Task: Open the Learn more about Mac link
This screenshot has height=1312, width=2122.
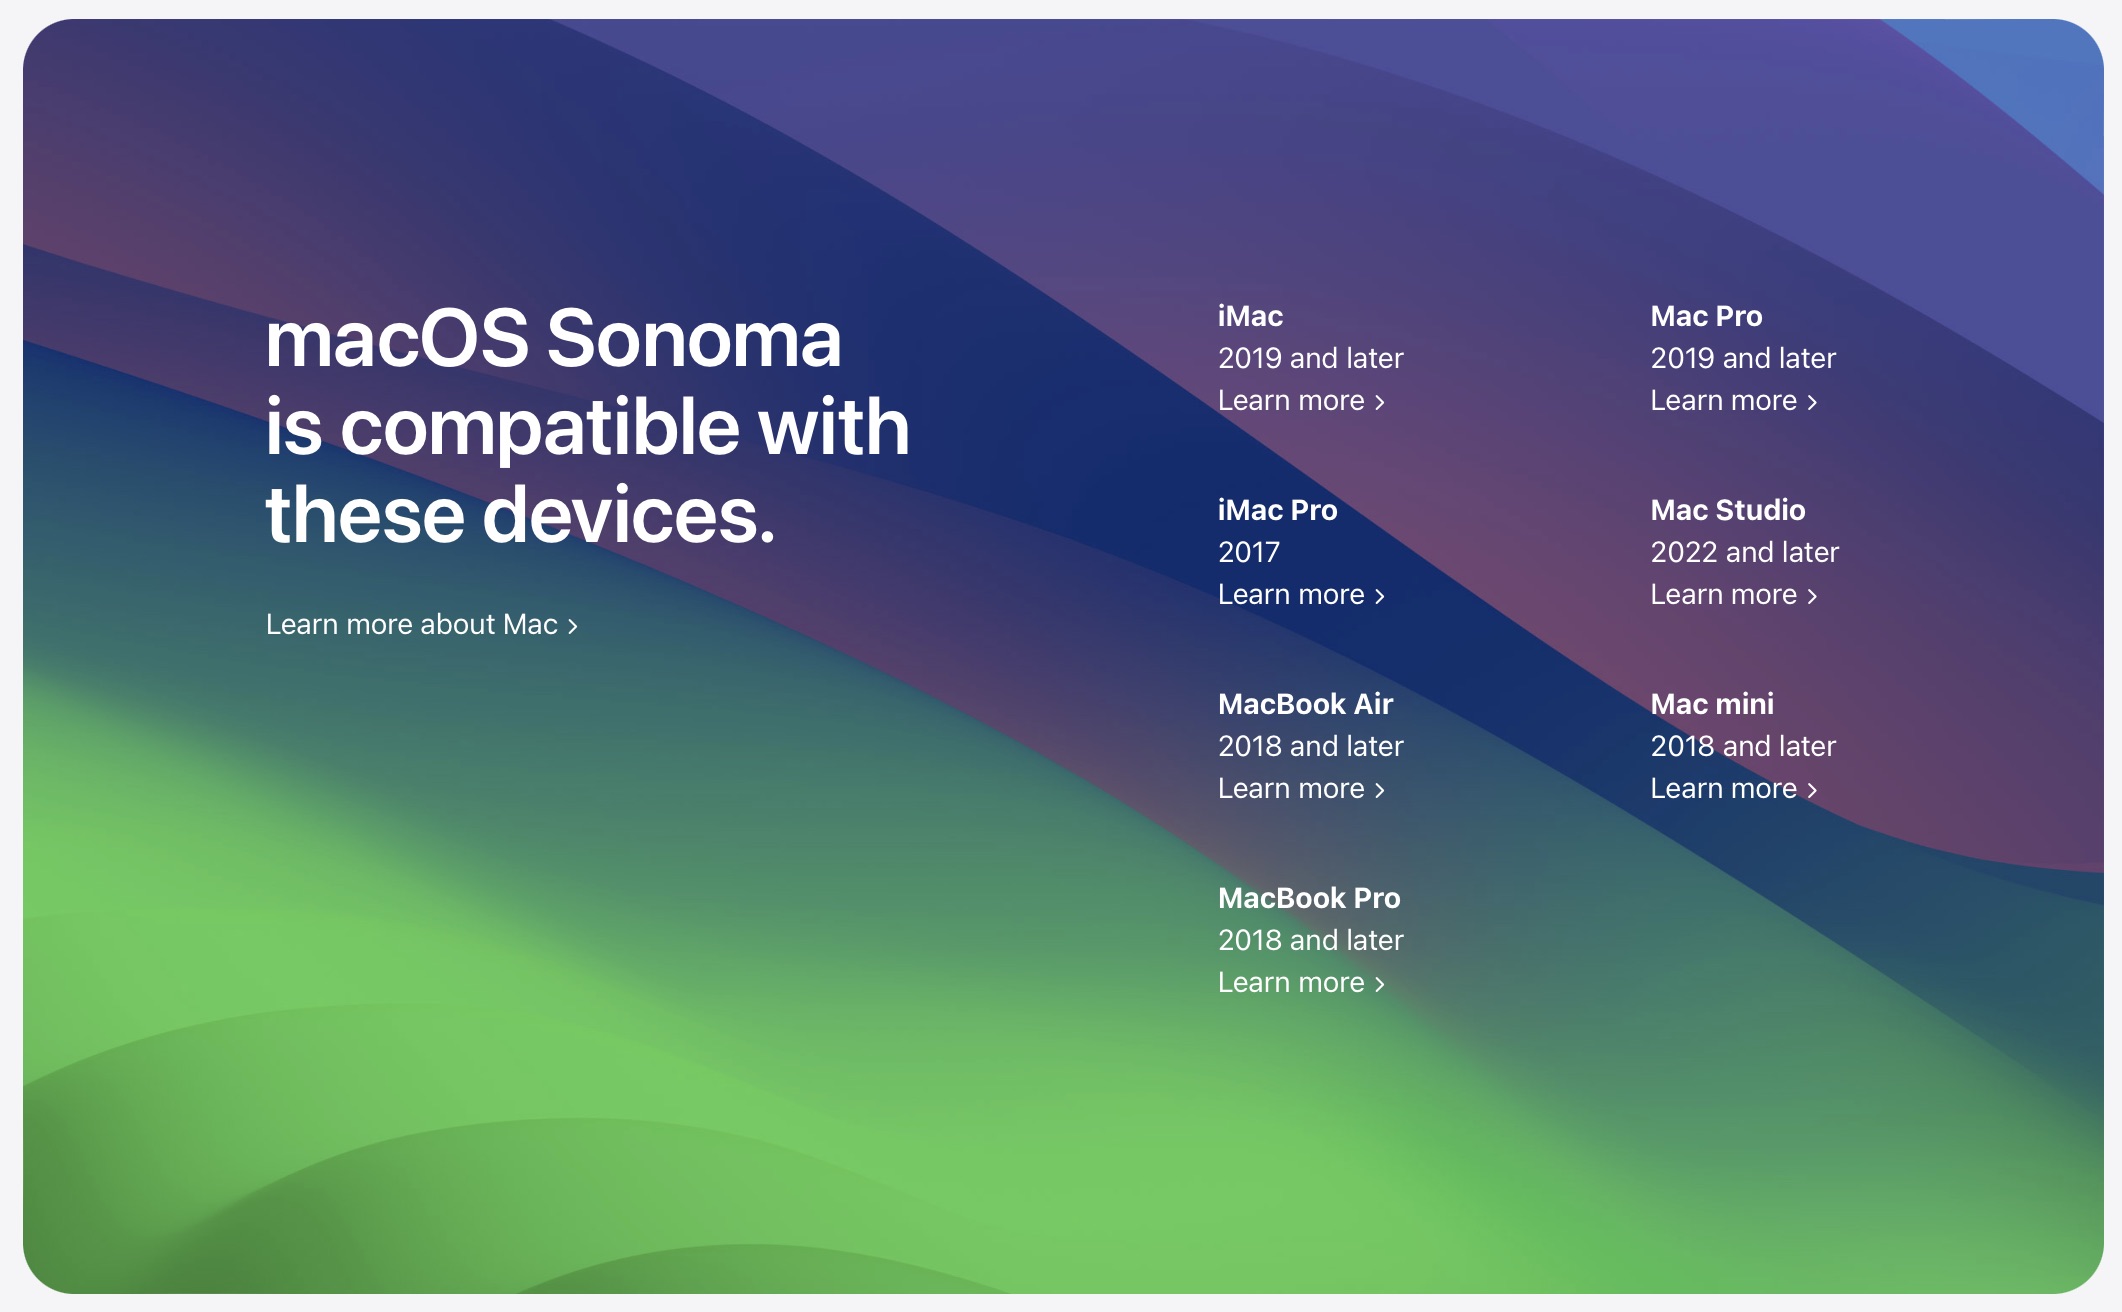Action: [x=421, y=624]
